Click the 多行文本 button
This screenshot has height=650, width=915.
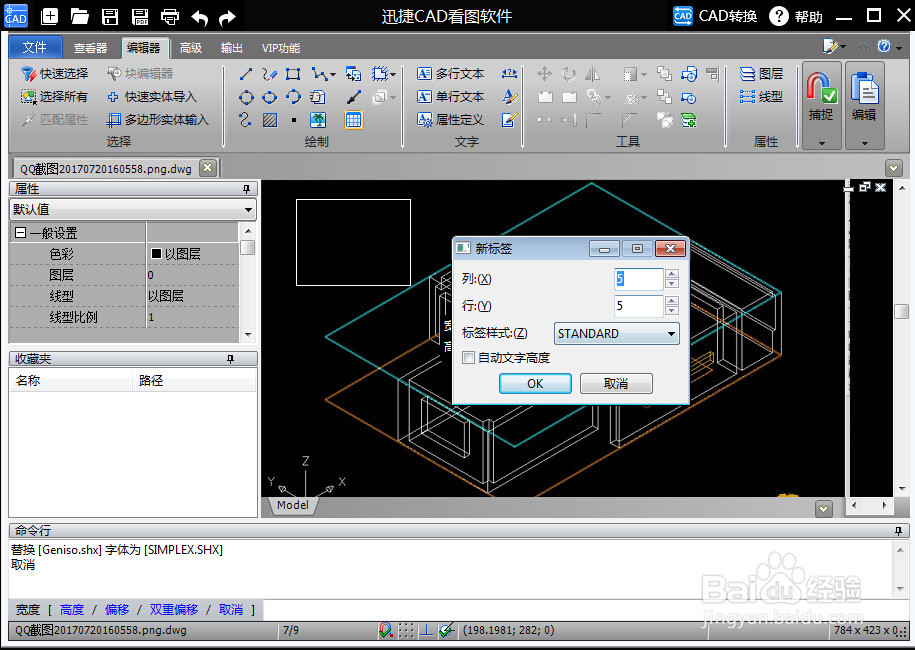450,74
